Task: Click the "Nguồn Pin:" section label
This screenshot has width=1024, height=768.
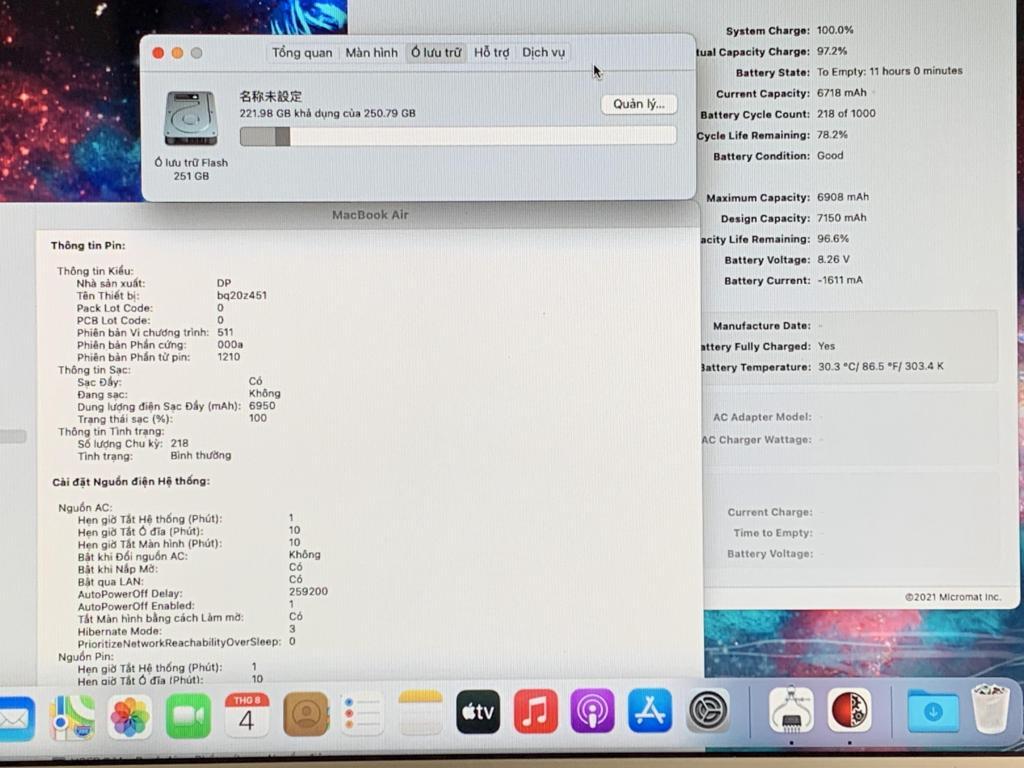Action: (x=86, y=656)
